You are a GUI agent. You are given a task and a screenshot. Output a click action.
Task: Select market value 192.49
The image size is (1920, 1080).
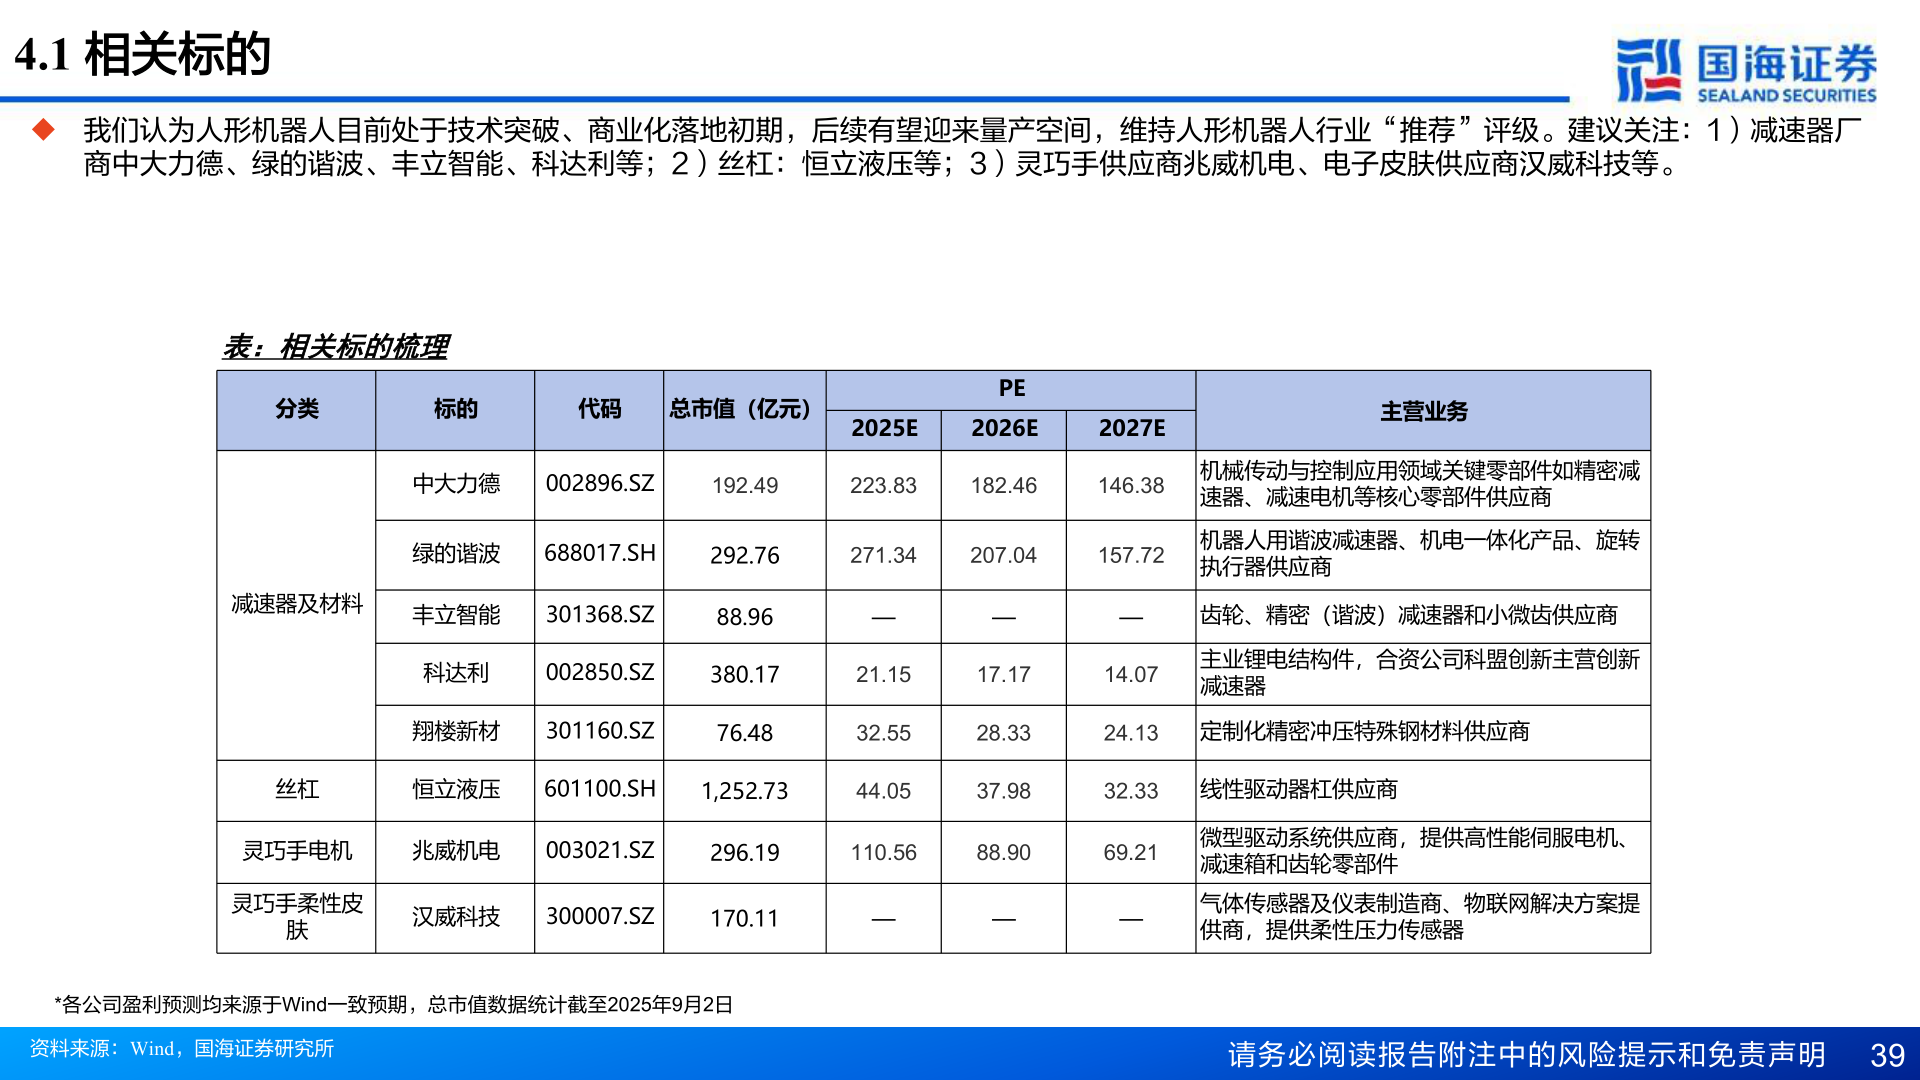click(744, 486)
